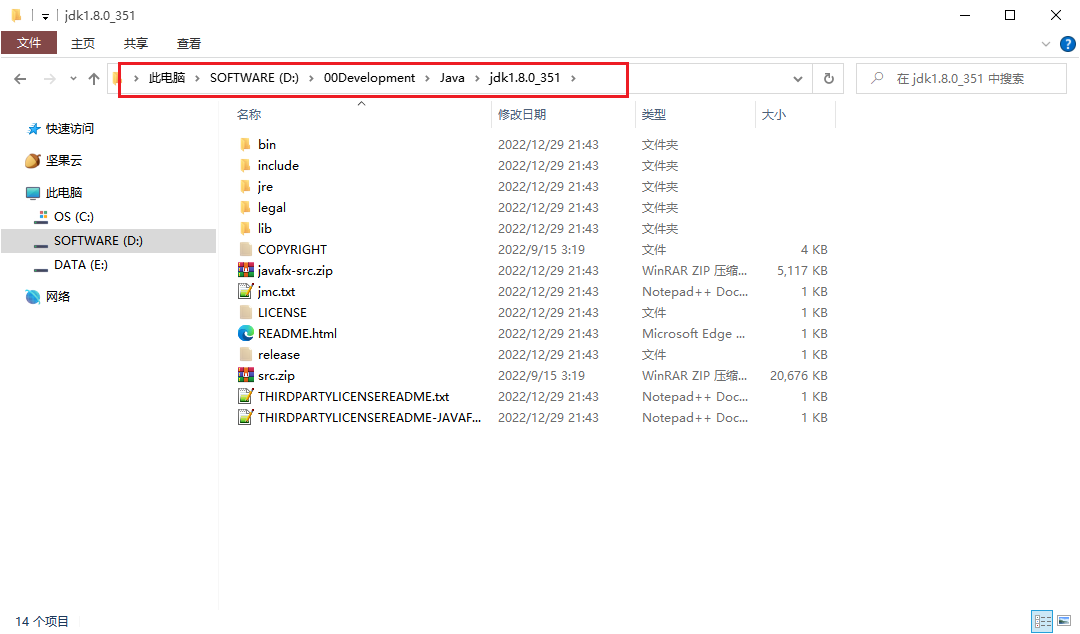Select the jmc.txt file name

click(276, 292)
